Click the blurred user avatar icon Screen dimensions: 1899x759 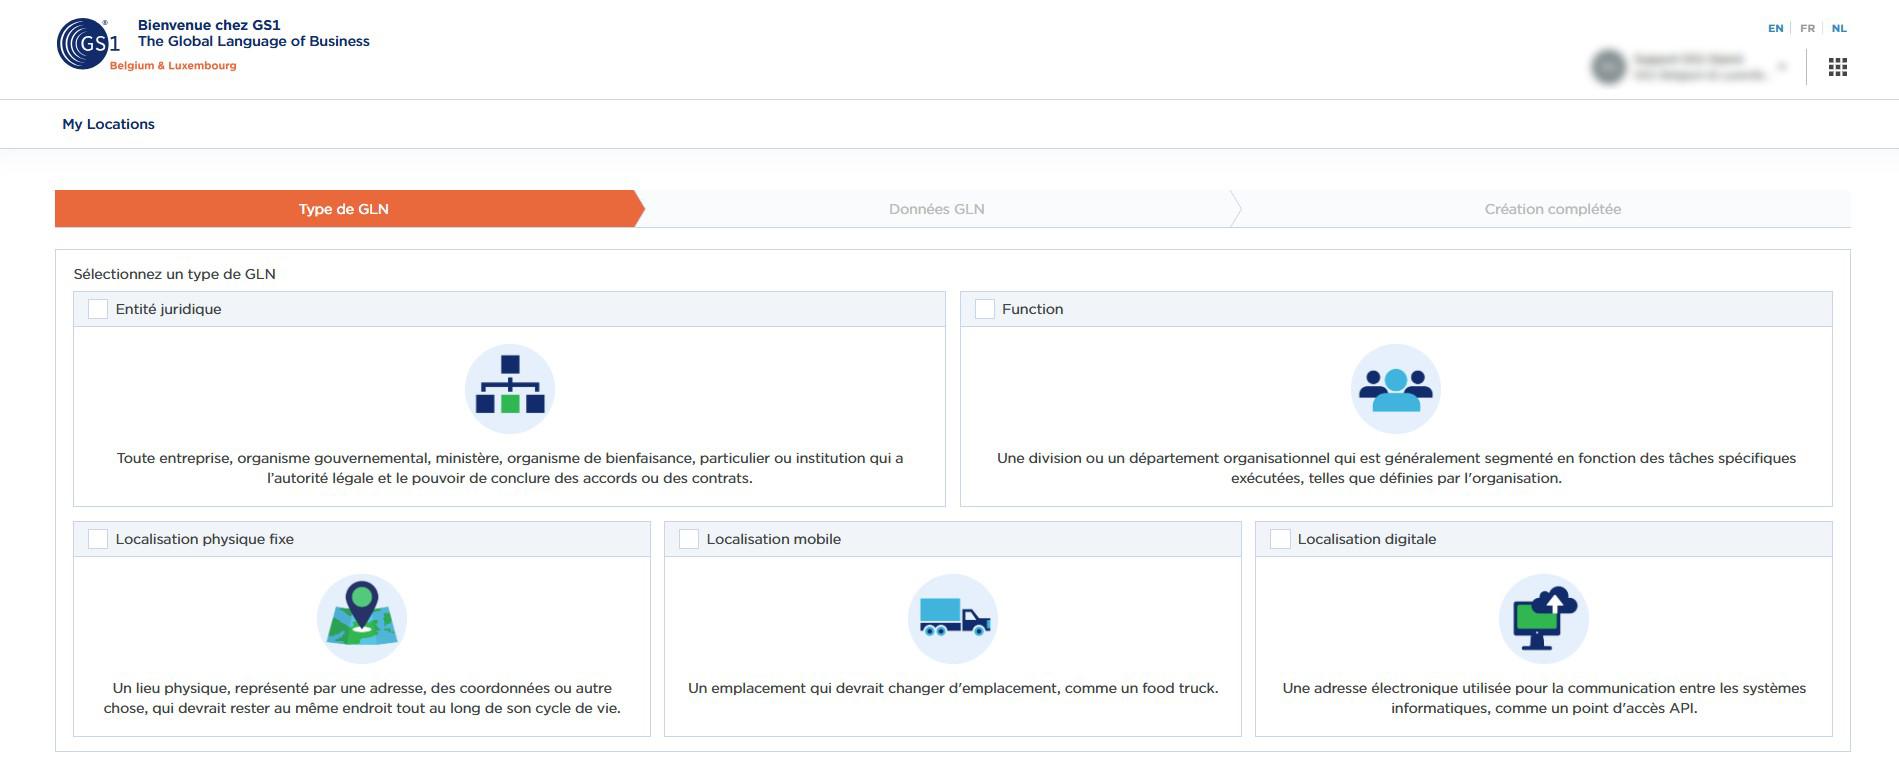point(1608,67)
